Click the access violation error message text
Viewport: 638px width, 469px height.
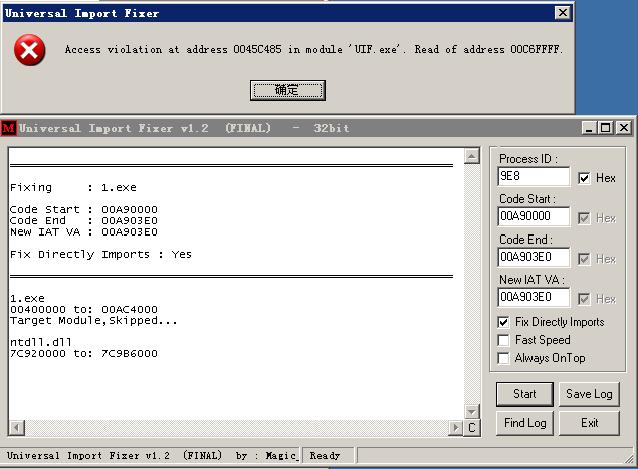(314, 50)
